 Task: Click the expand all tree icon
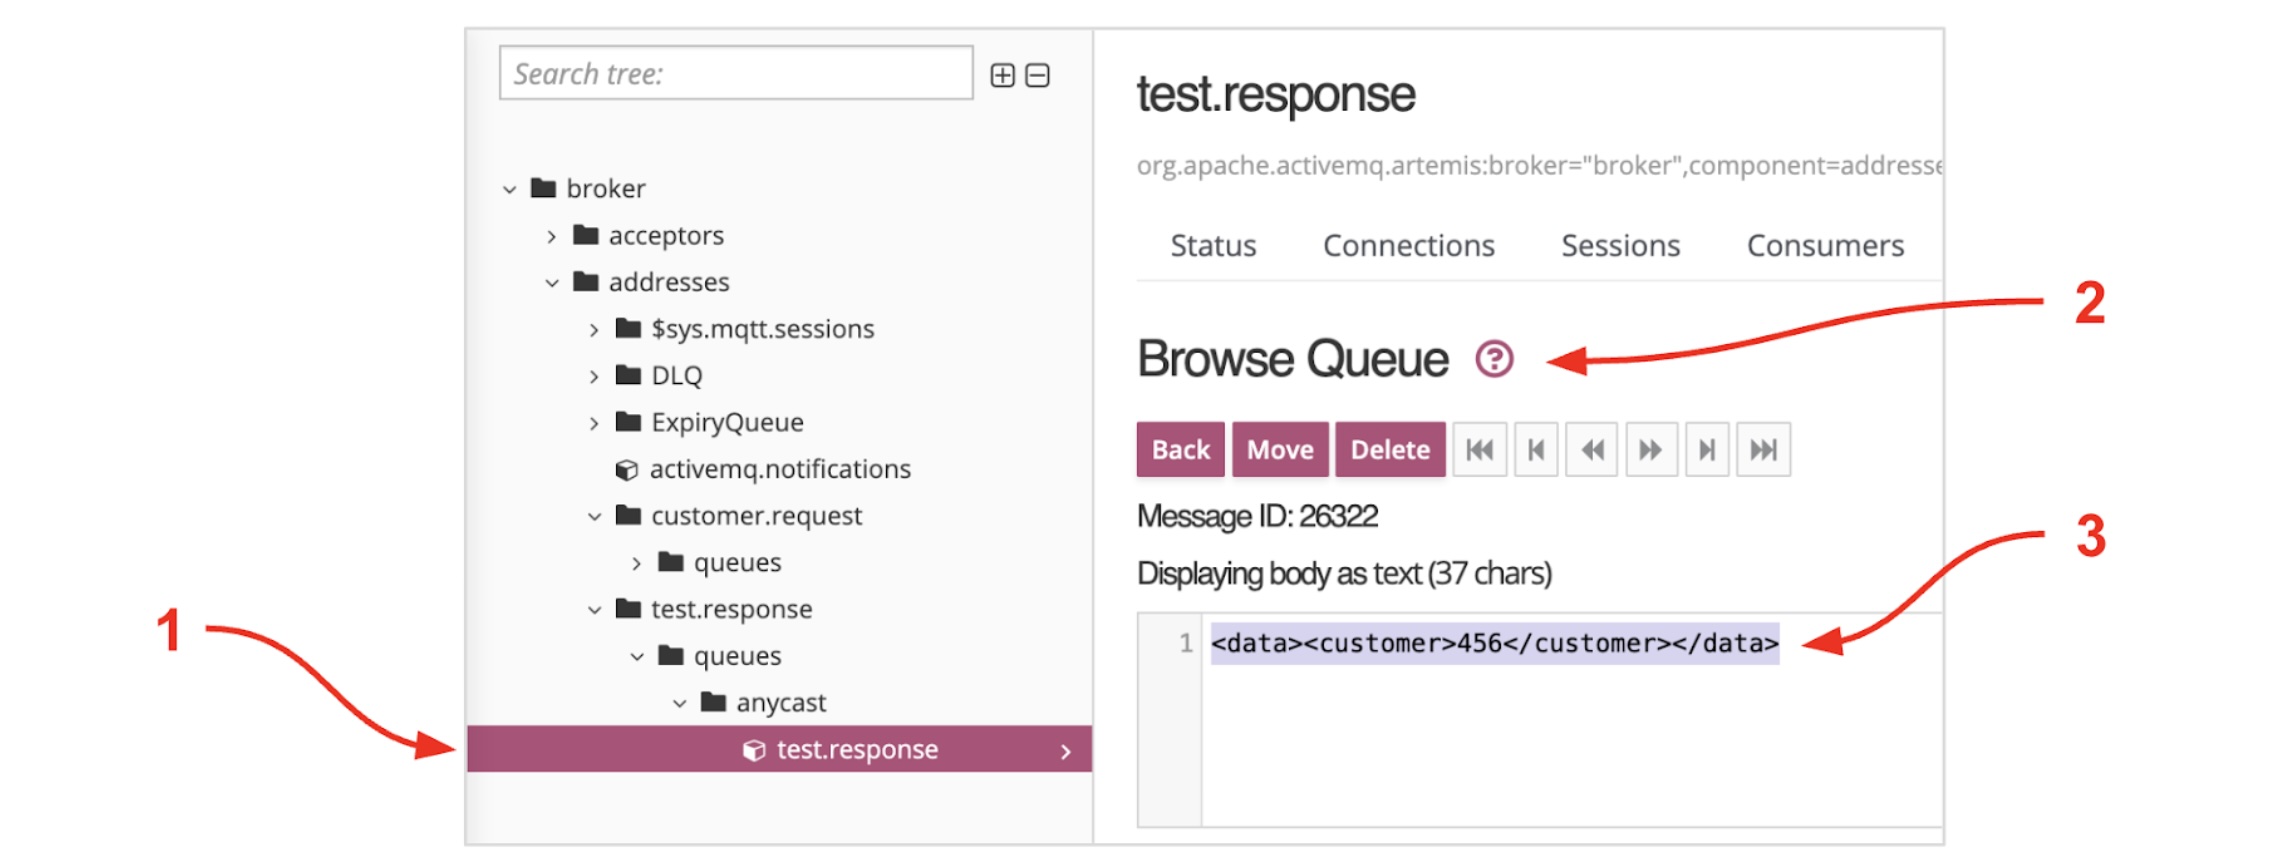(x=1002, y=76)
